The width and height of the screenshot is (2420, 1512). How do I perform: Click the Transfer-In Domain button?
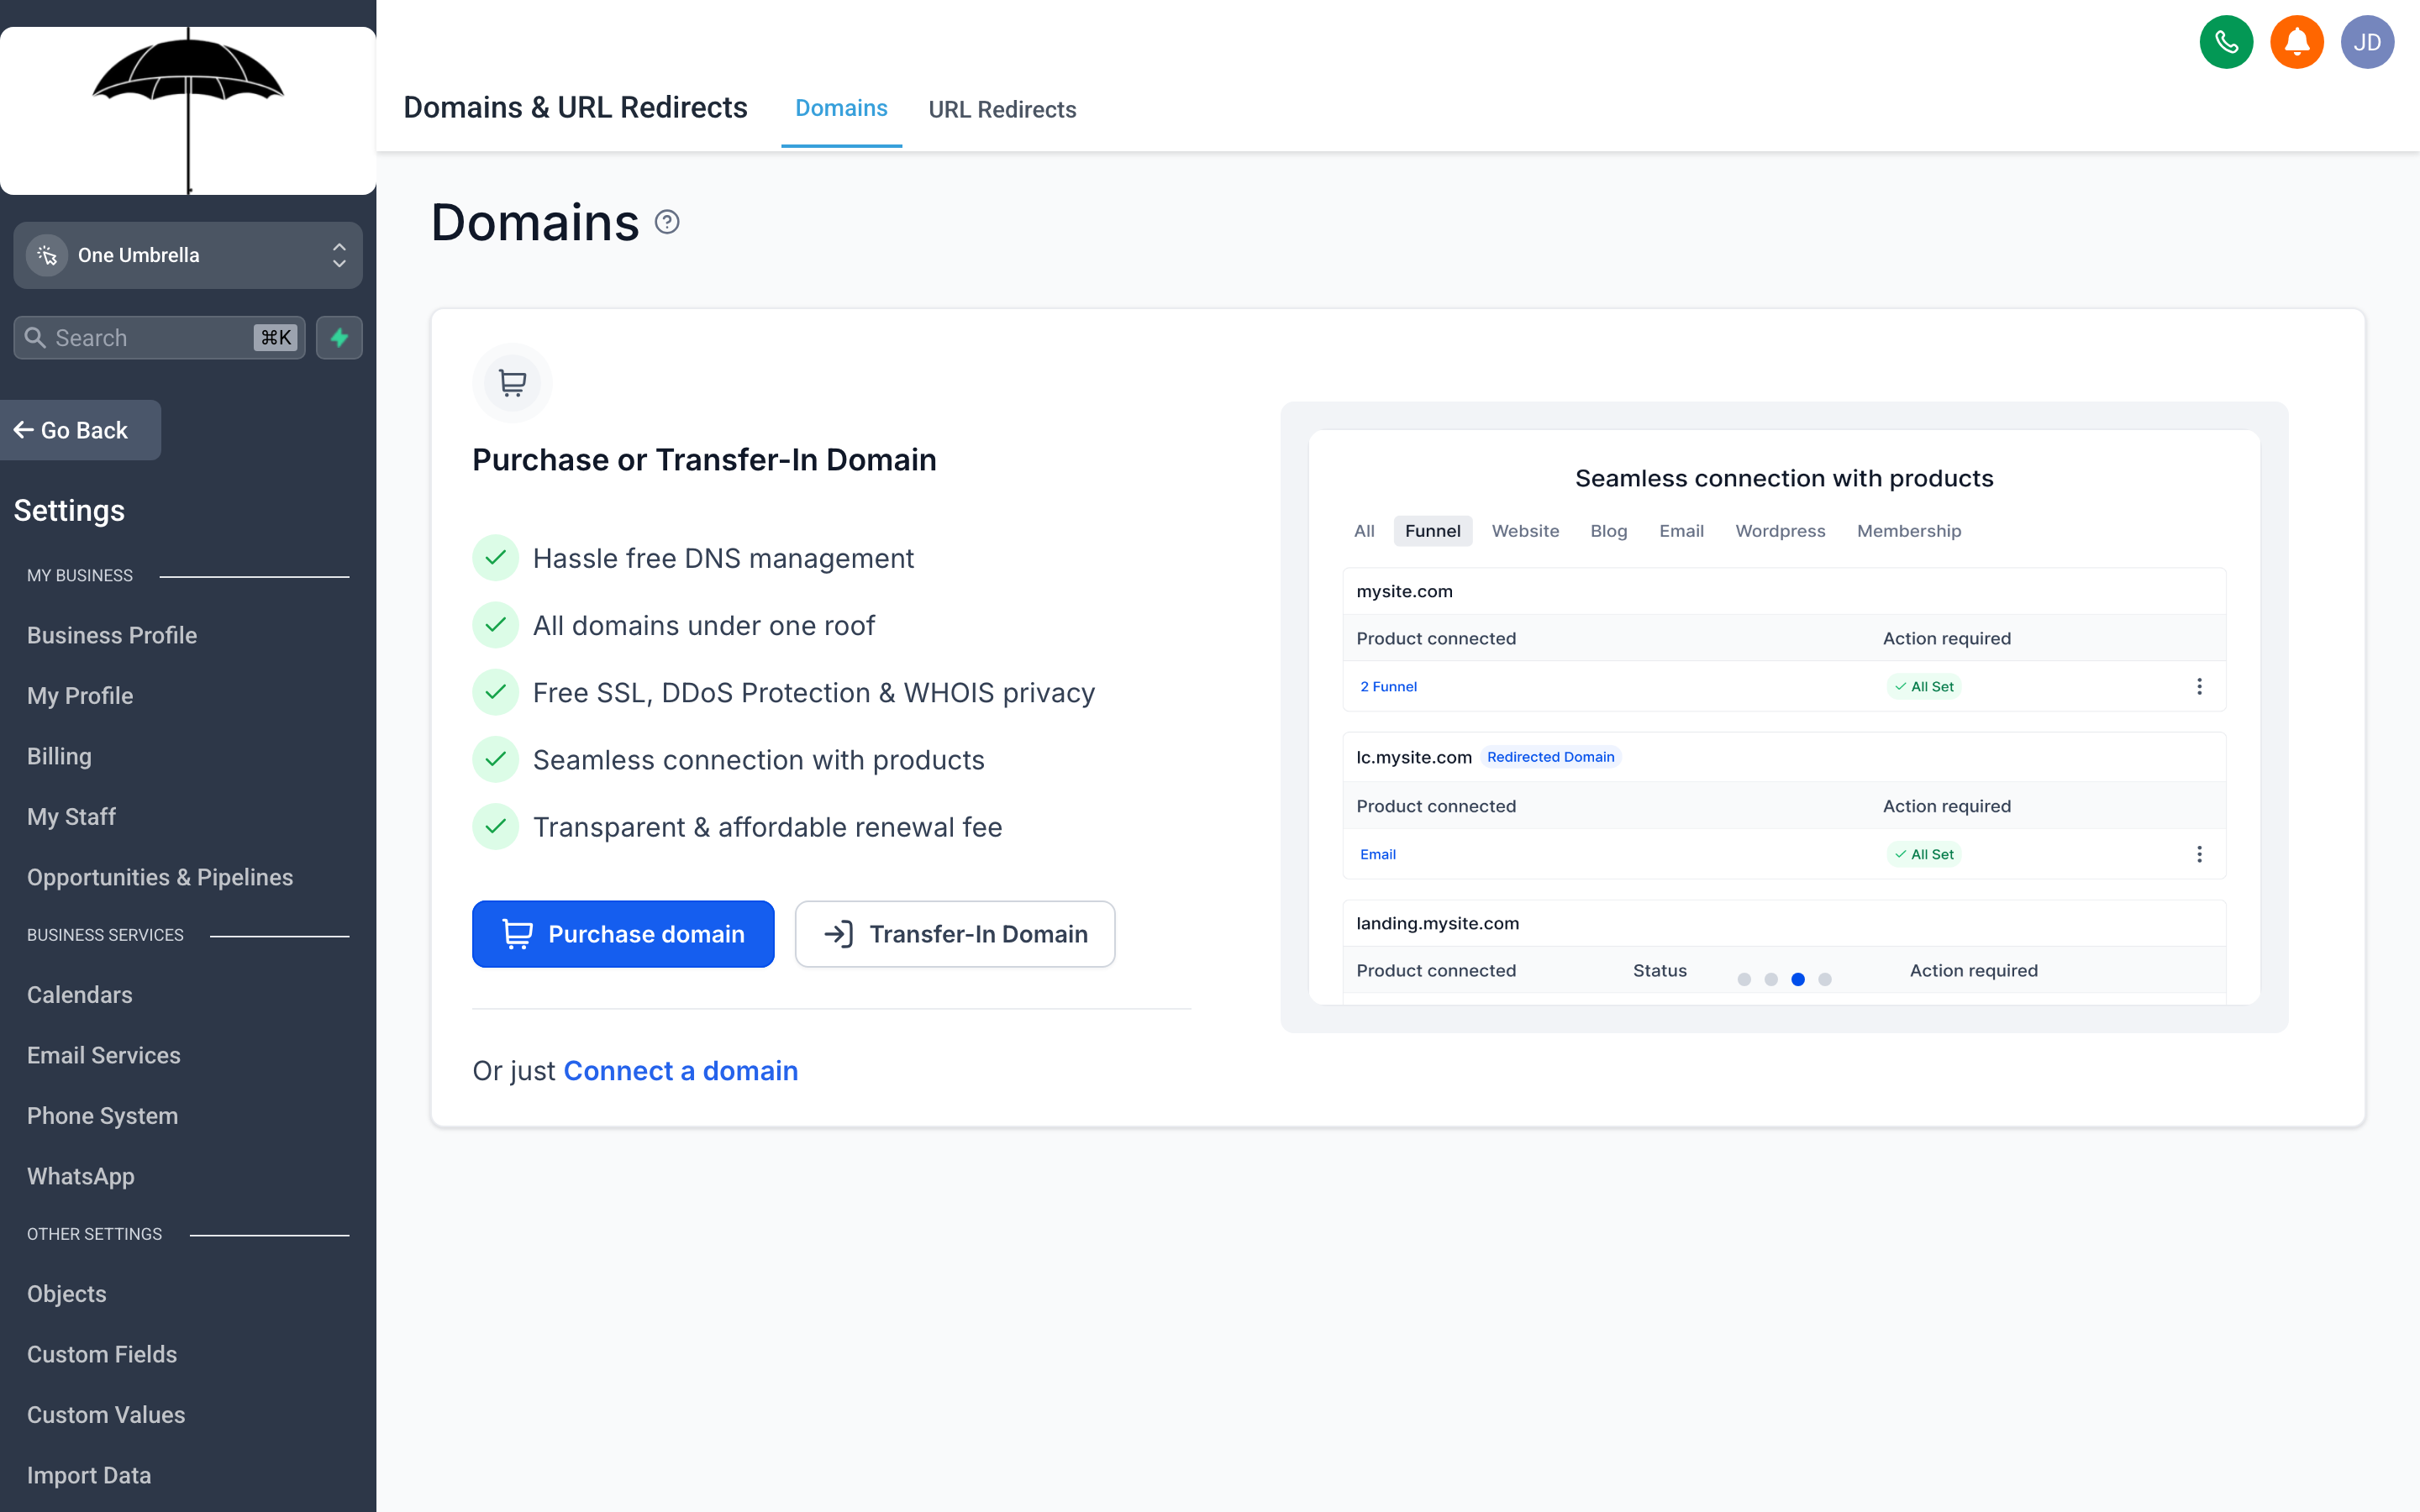point(955,934)
